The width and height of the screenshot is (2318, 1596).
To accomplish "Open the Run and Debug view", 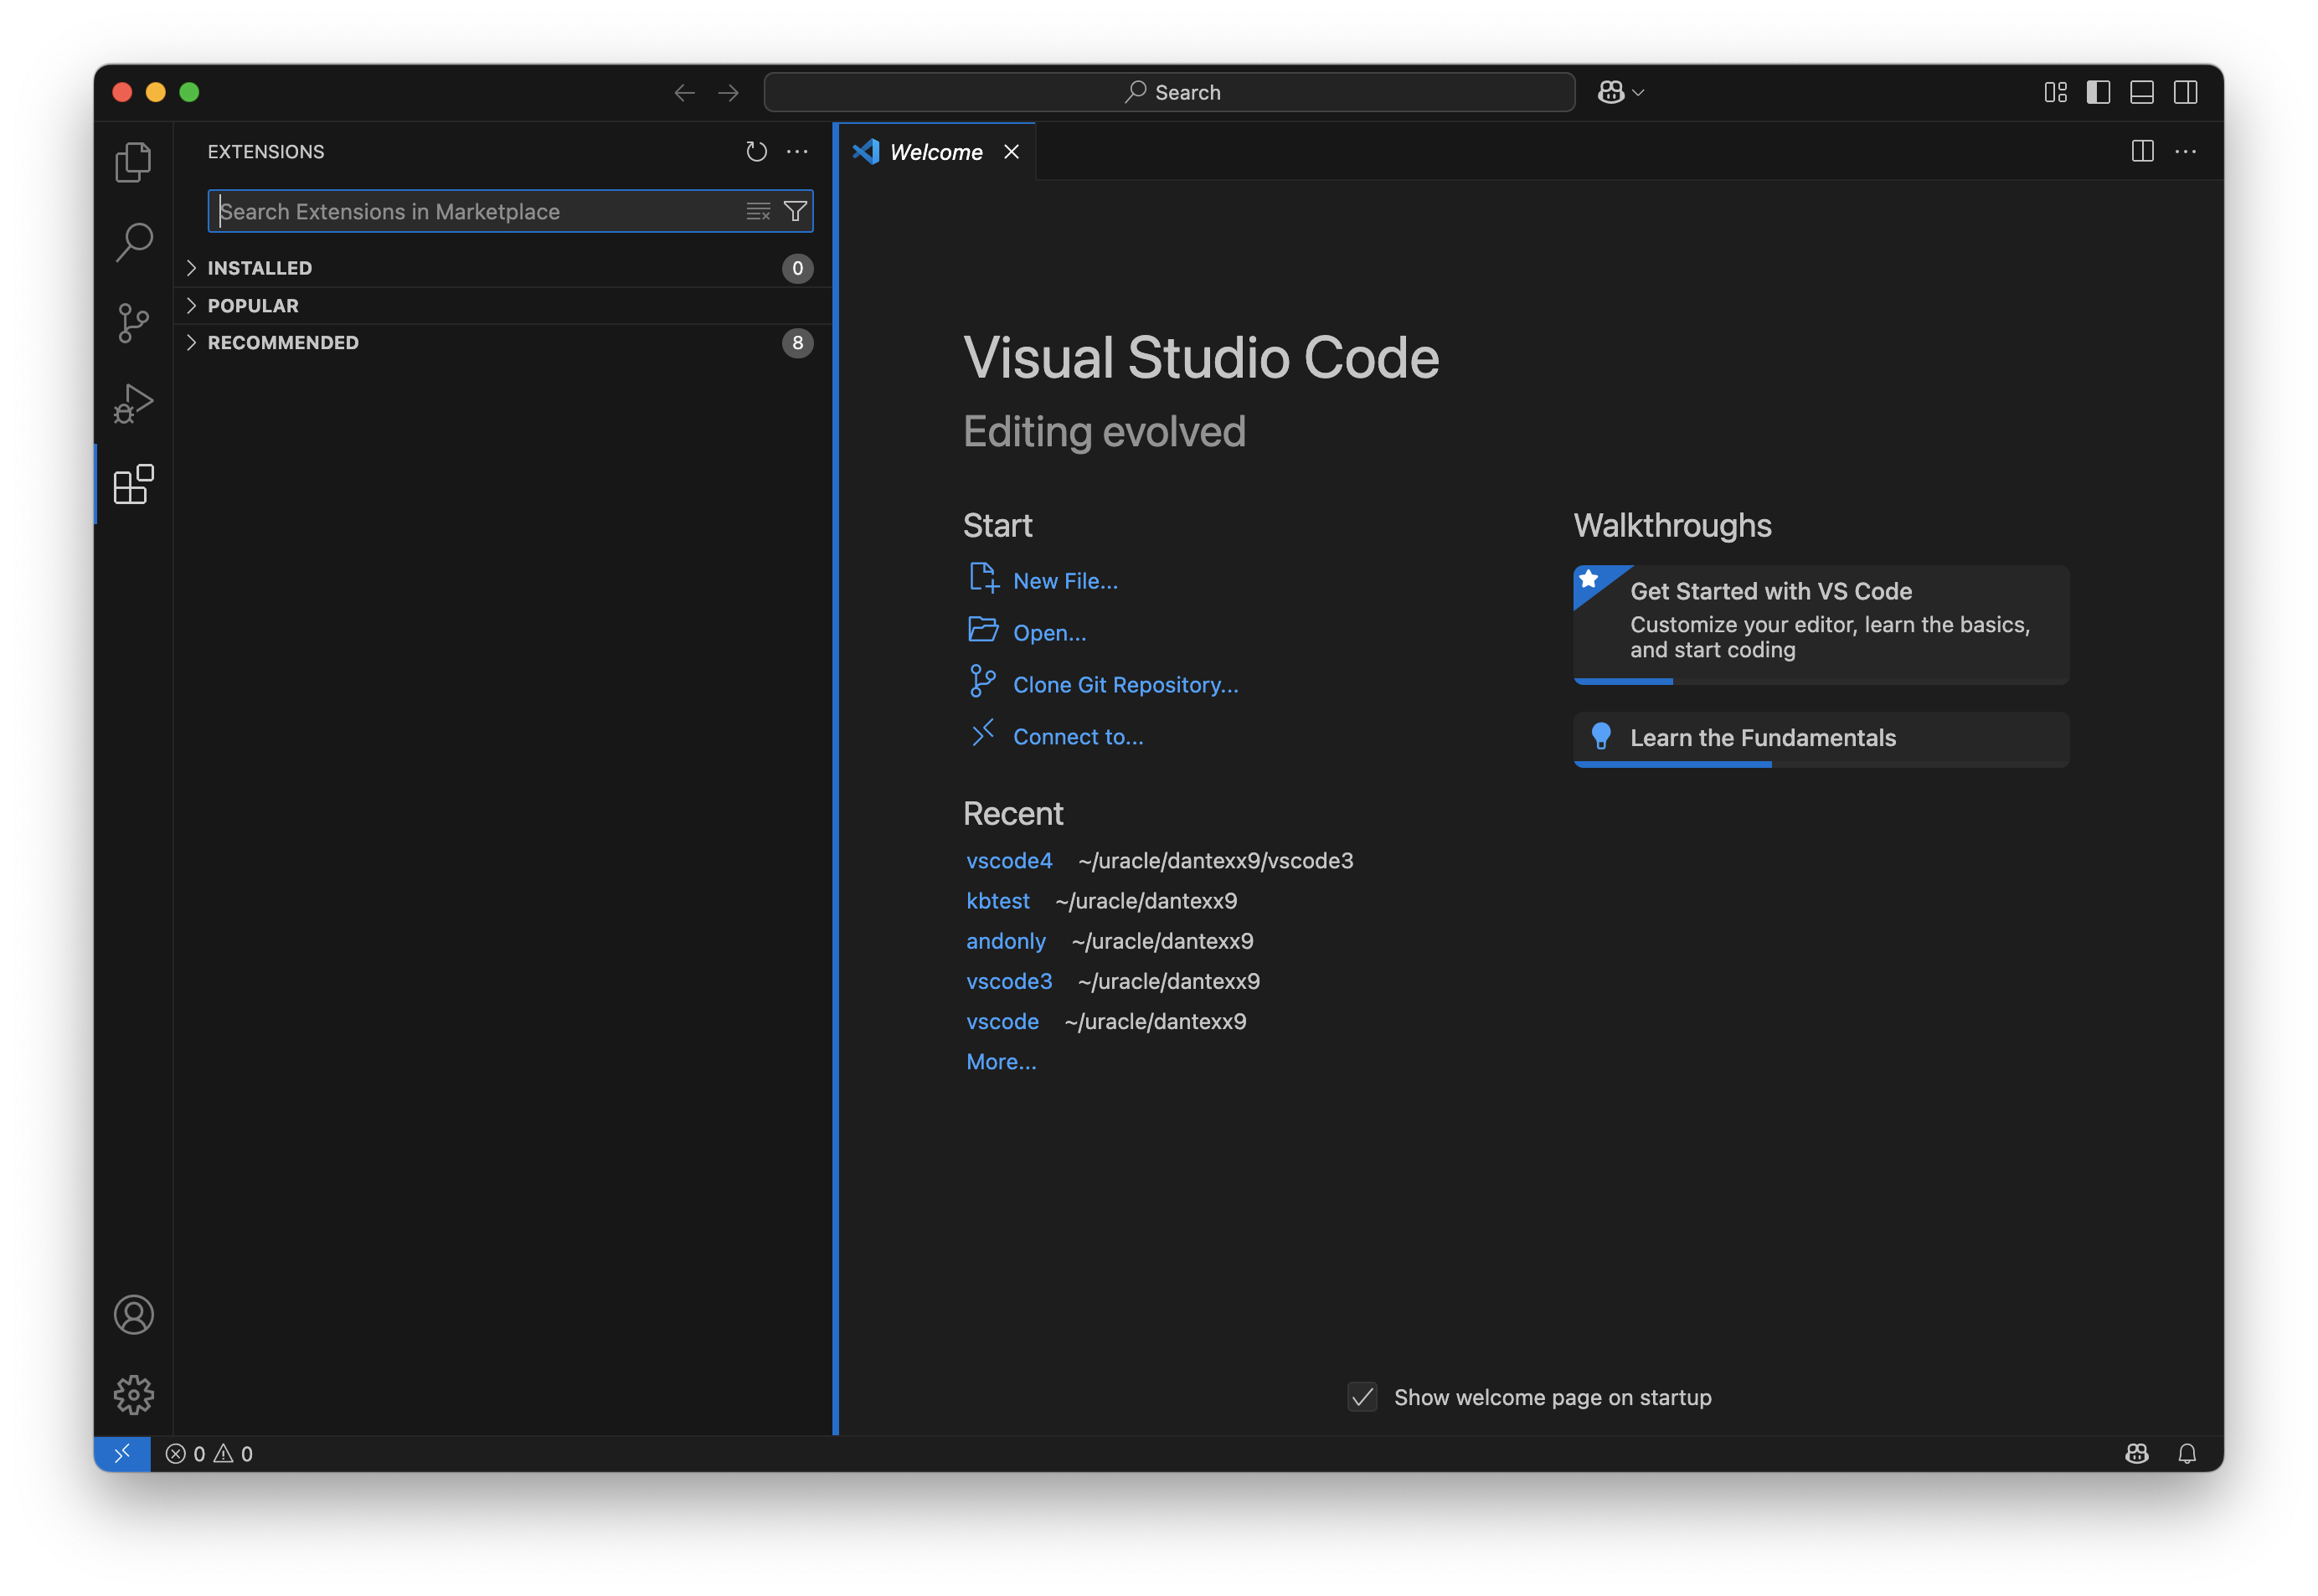I will pyautogui.click(x=133, y=403).
